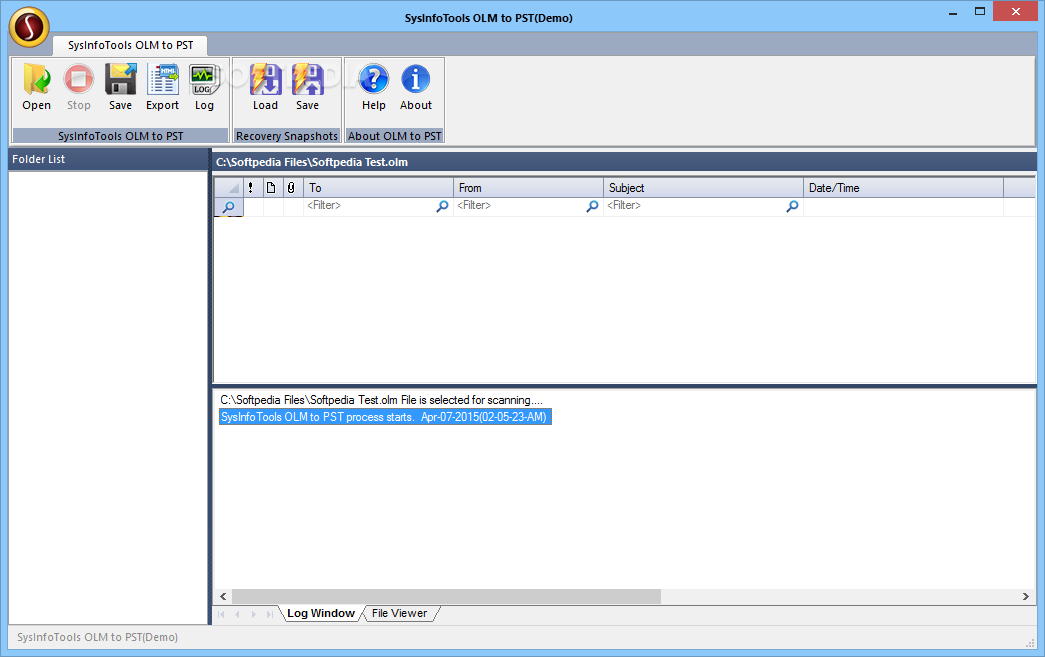Image resolution: width=1045 pixels, height=657 pixels.
Task: Sort by the From column header
Action: click(528, 188)
